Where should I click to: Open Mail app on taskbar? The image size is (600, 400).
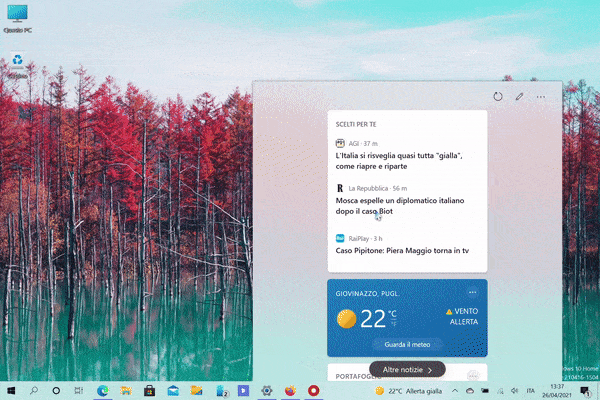click(173, 390)
